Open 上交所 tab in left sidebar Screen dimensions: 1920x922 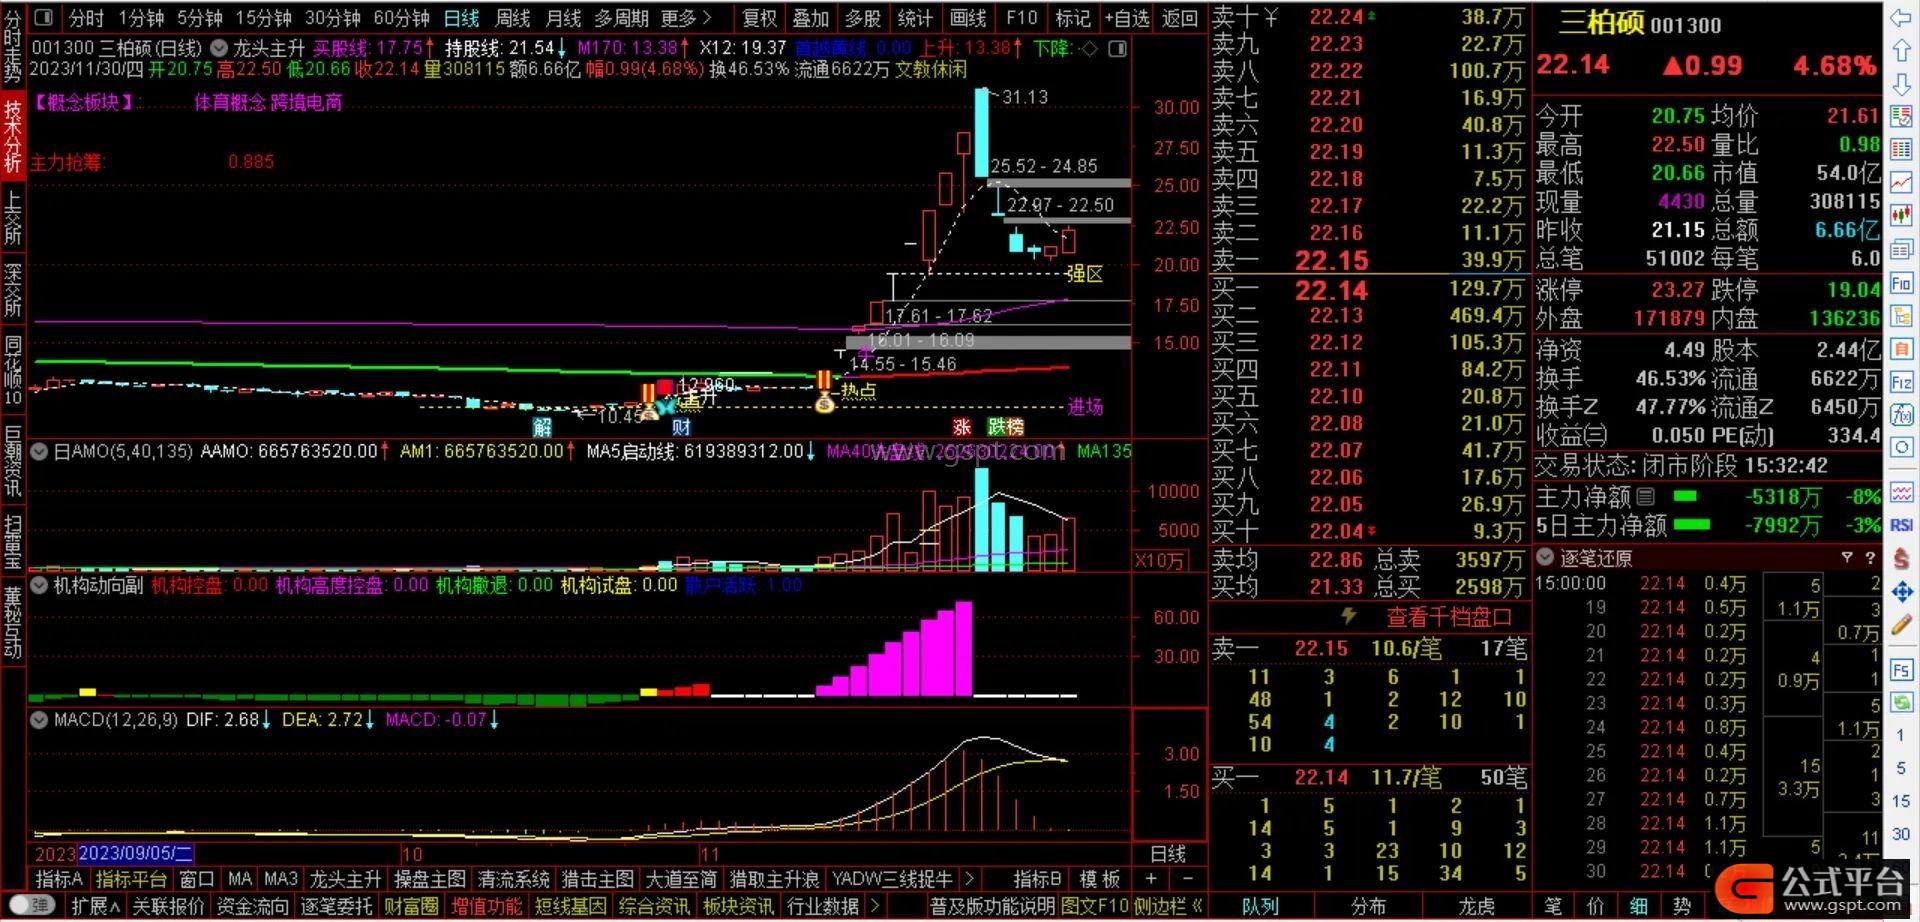click(12, 219)
